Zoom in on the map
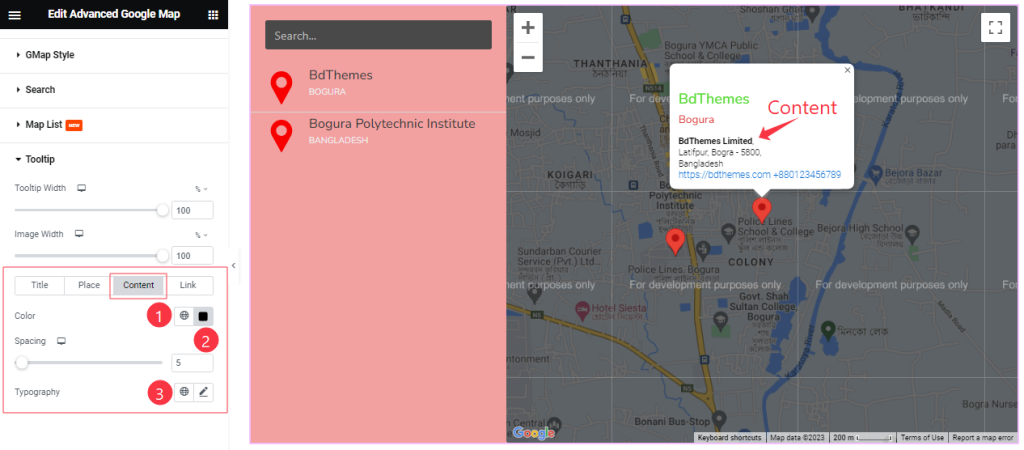This screenshot has height=450, width=1024. click(x=528, y=27)
